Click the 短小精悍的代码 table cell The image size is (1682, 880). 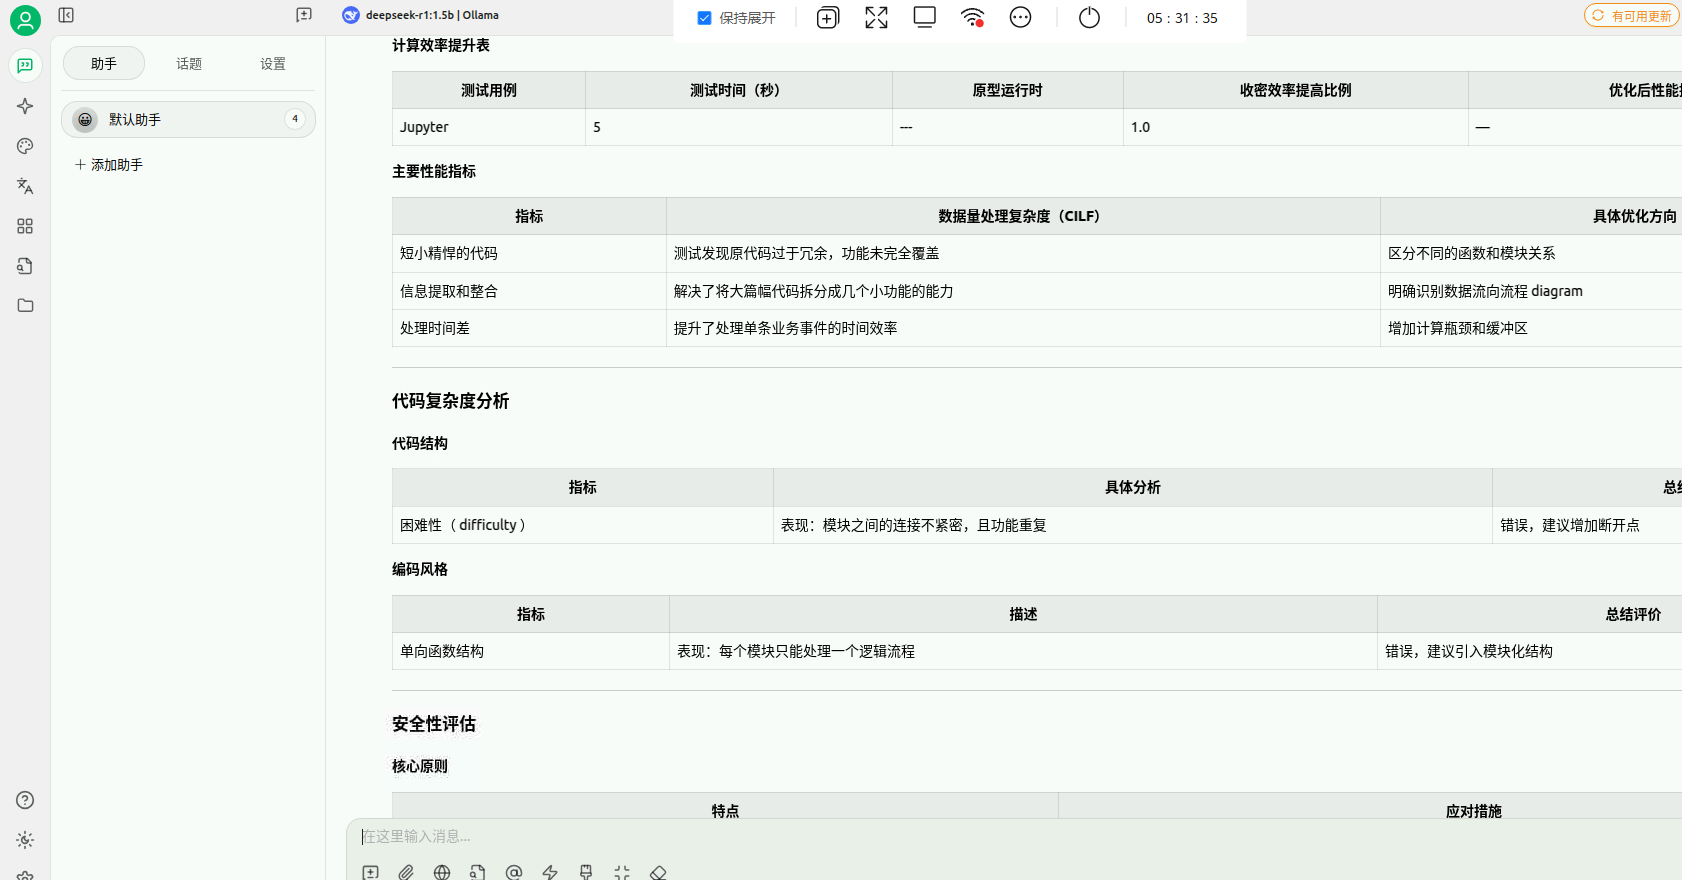point(529,254)
